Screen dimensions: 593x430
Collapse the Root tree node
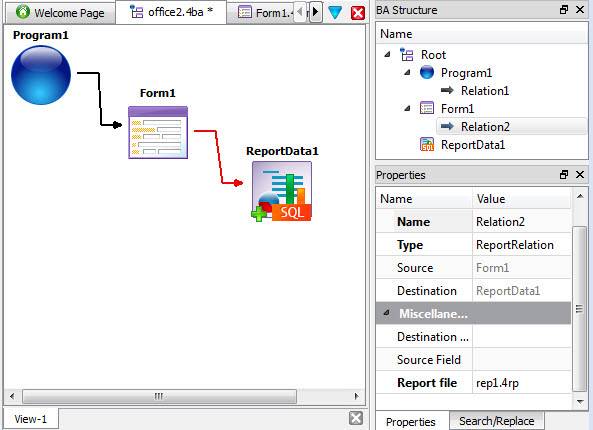tap(387, 54)
